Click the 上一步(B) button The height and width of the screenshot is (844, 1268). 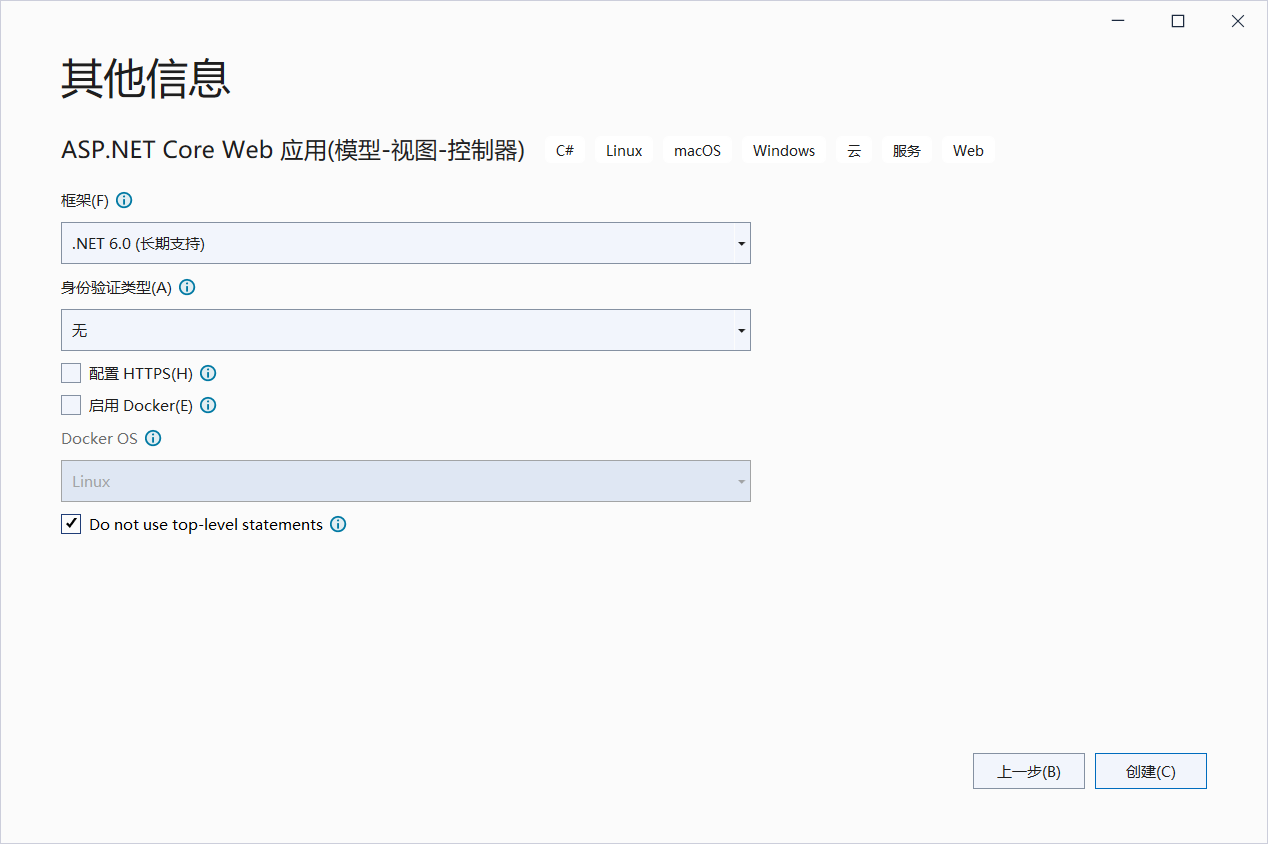click(1029, 771)
